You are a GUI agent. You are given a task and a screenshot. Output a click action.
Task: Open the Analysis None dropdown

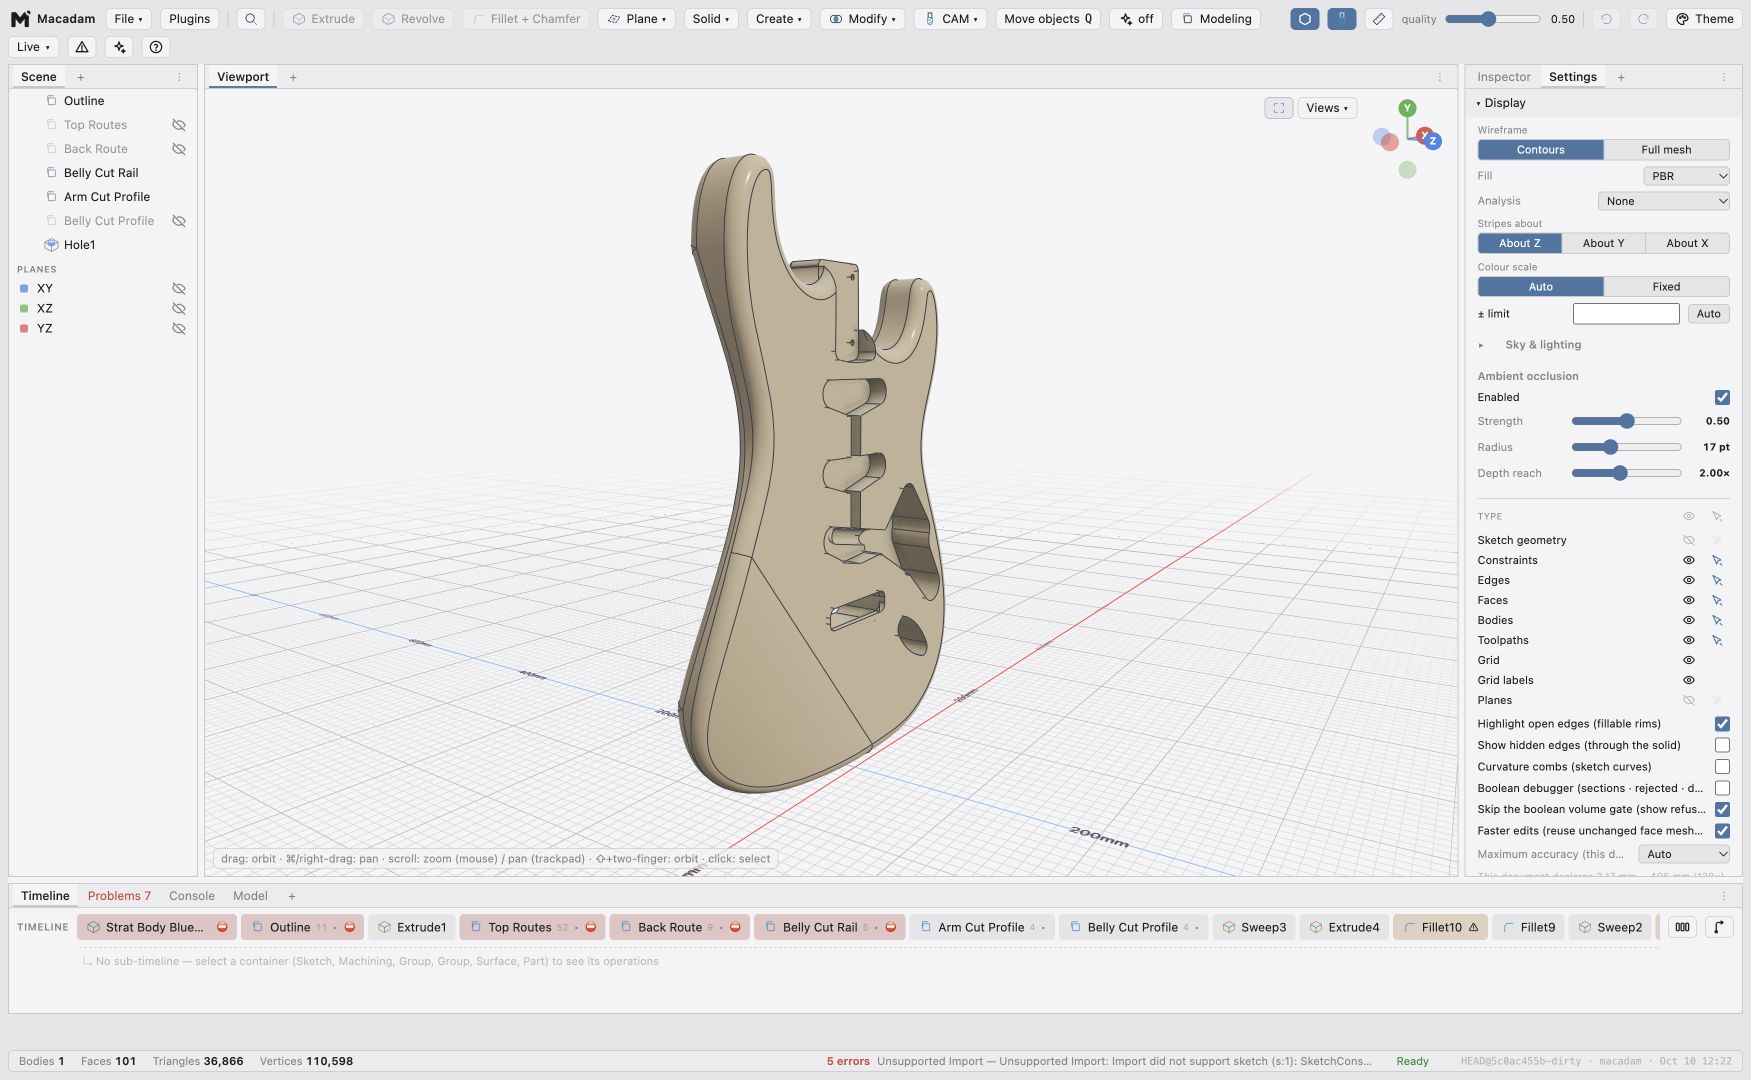(1664, 201)
